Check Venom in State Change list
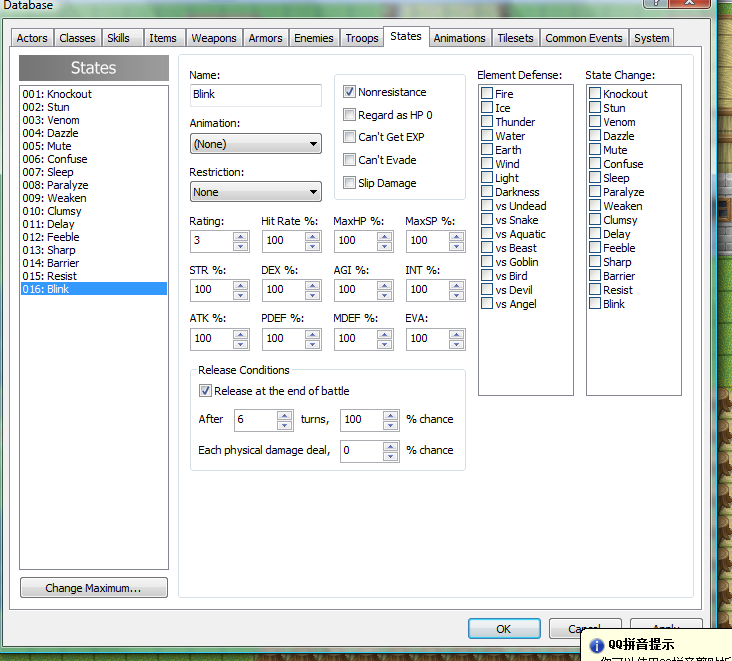This screenshot has height=661, width=732. coord(595,121)
